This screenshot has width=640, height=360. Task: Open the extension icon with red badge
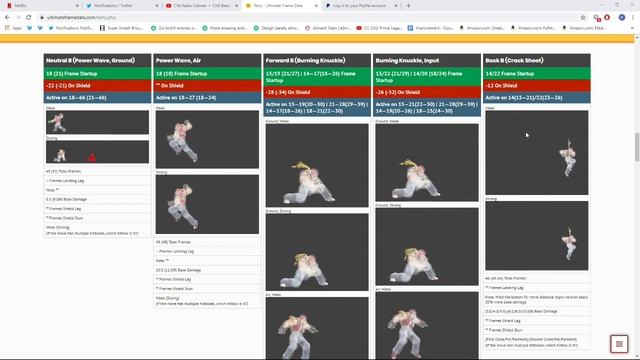597,18
